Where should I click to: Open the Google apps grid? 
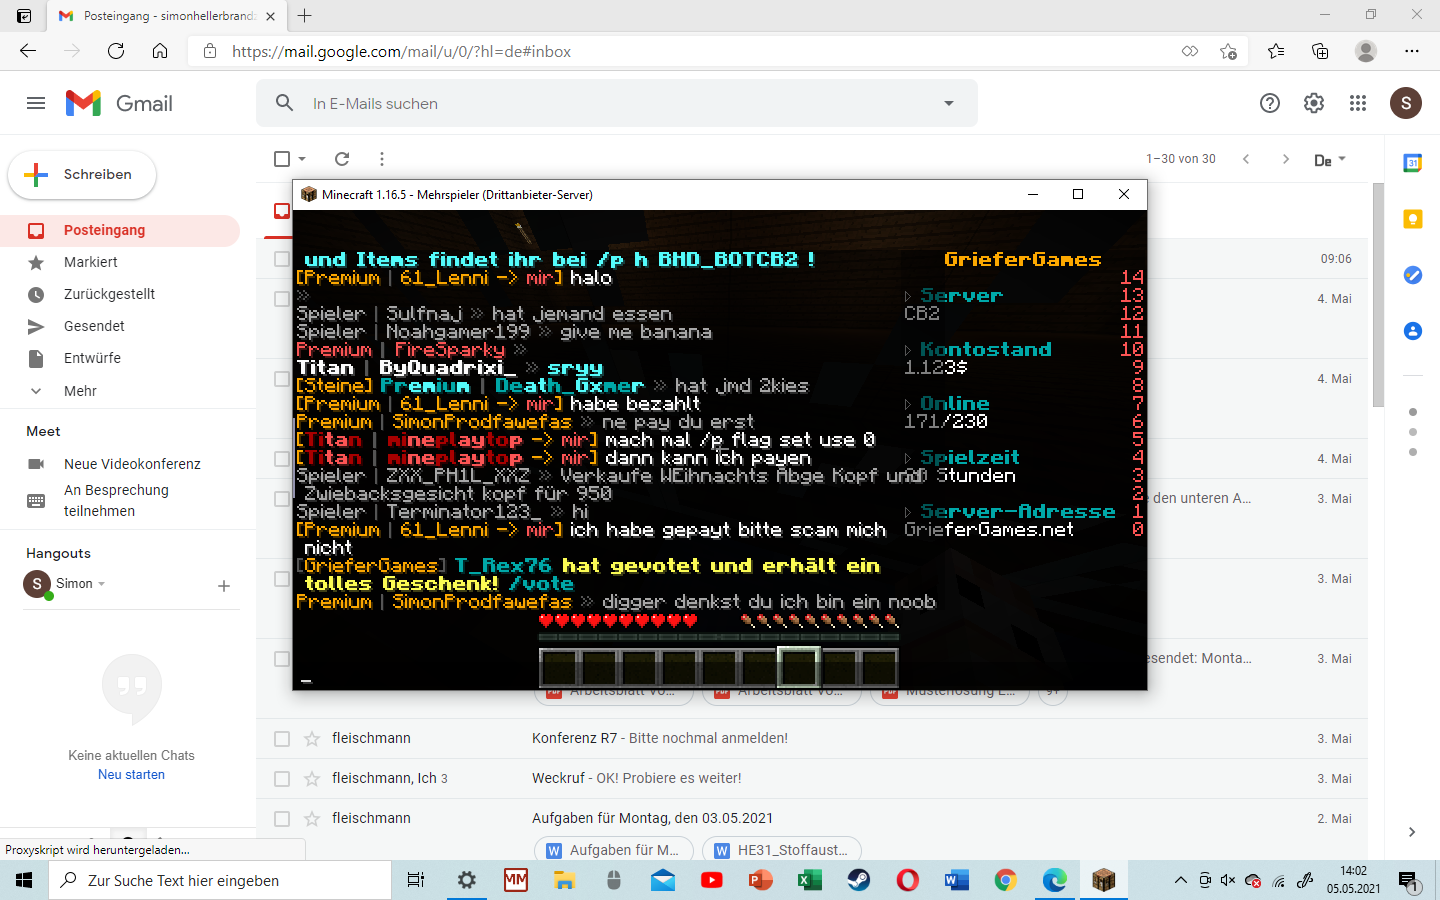1358,103
